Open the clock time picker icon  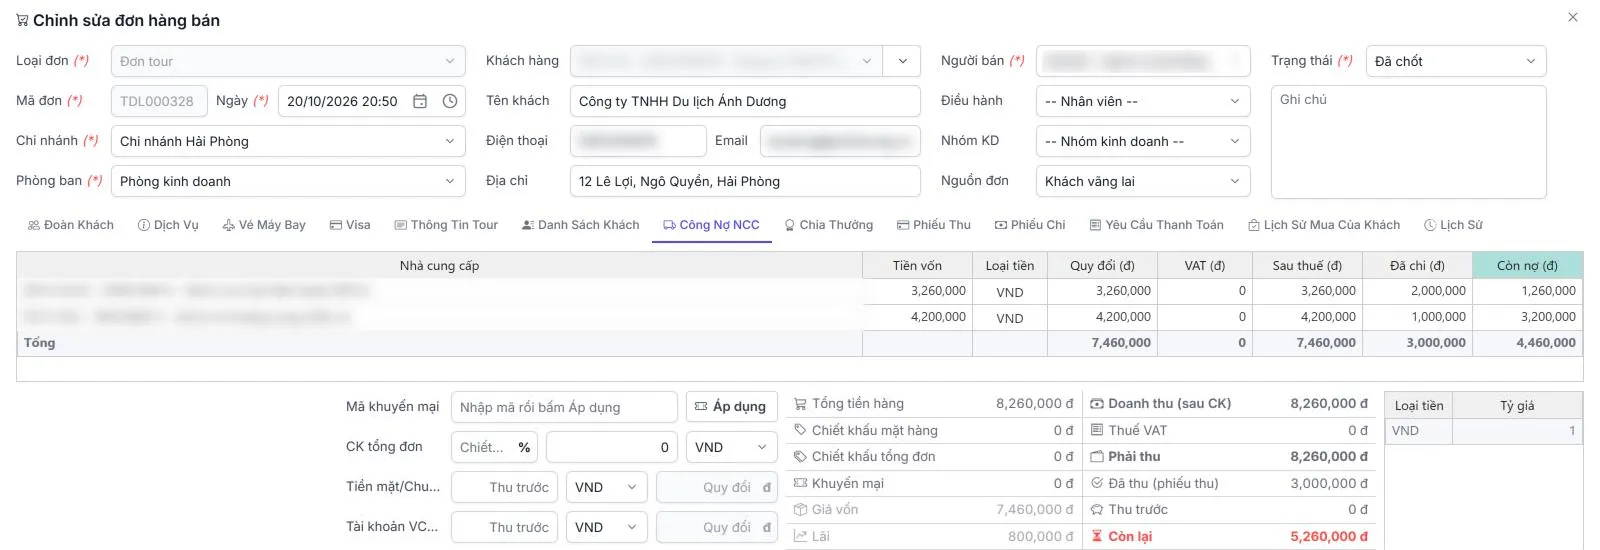pyautogui.click(x=450, y=101)
